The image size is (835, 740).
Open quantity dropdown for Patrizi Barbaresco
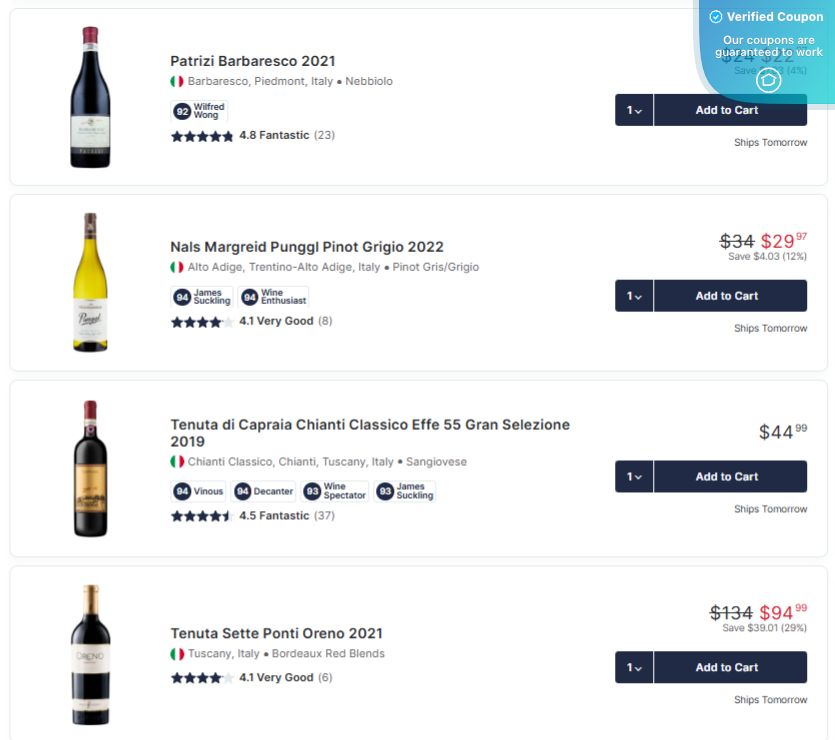click(633, 110)
